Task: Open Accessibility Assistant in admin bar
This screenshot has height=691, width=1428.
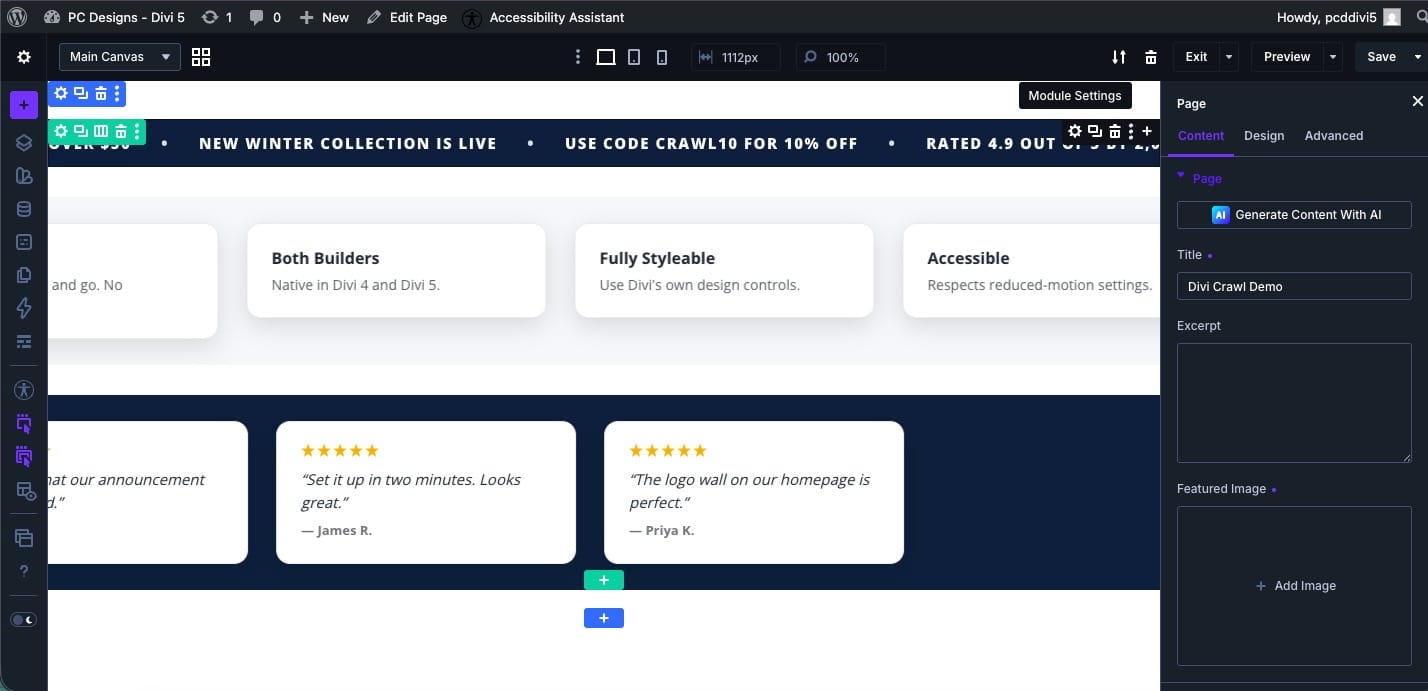Action: point(544,17)
